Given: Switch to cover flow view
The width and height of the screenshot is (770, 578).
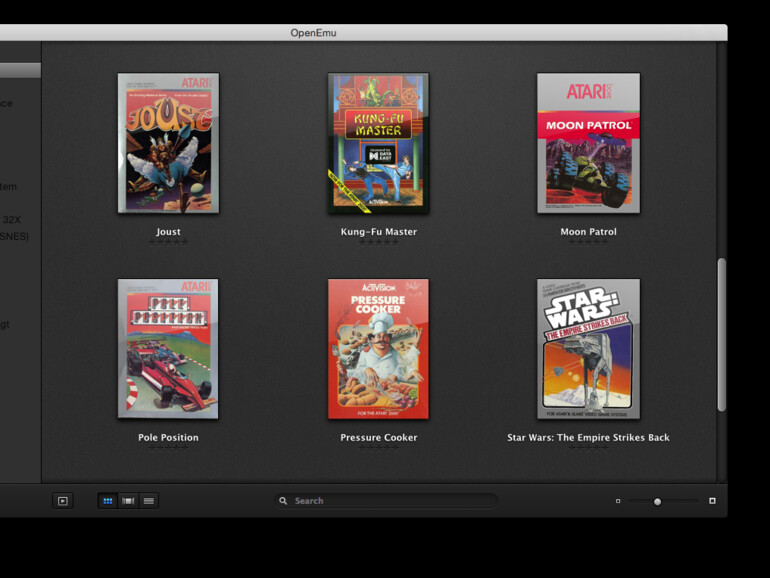Looking at the screenshot, I should point(128,501).
